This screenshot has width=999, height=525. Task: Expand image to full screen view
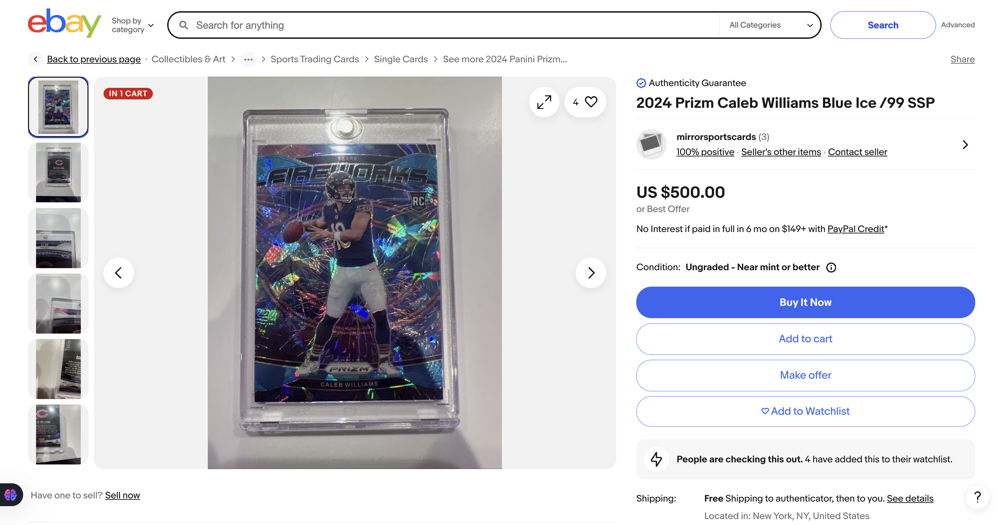544,102
